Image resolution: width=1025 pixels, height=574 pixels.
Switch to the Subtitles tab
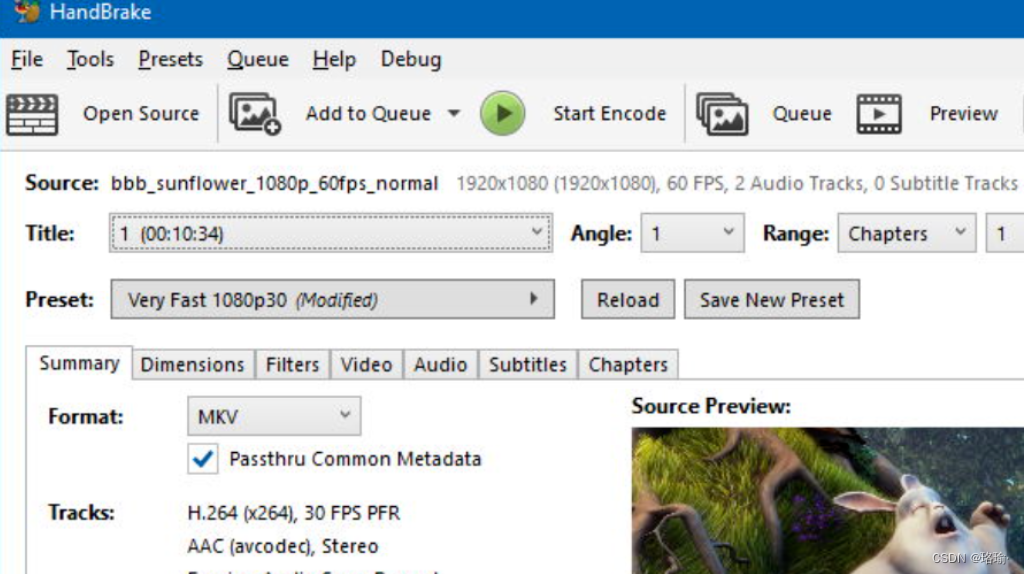coord(528,365)
